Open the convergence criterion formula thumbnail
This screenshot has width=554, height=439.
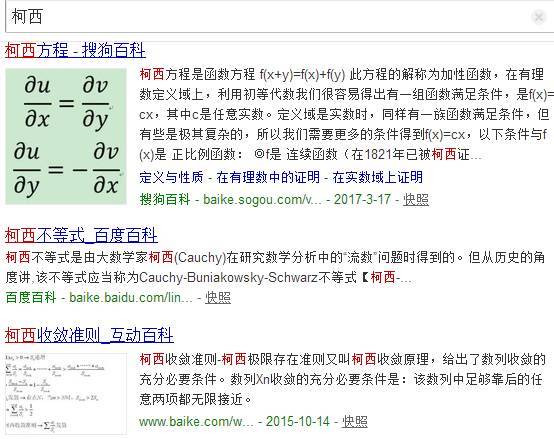(66, 393)
